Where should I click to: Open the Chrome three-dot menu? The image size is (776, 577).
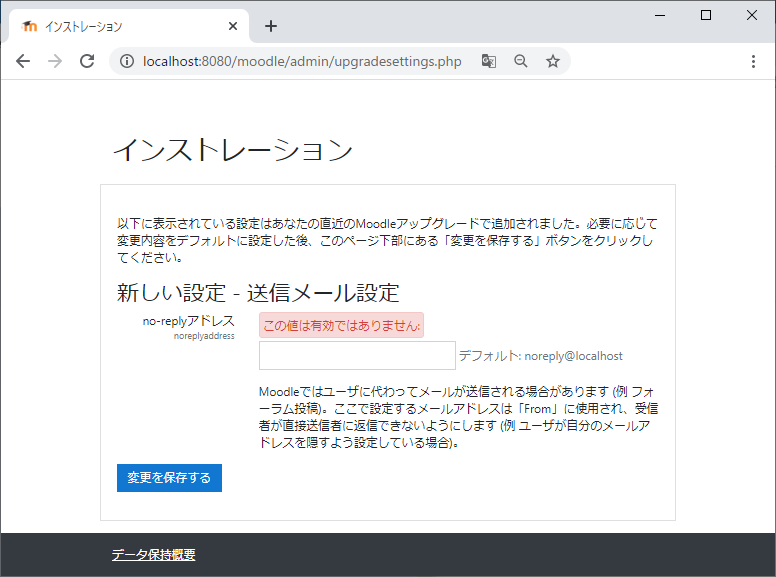[x=753, y=61]
